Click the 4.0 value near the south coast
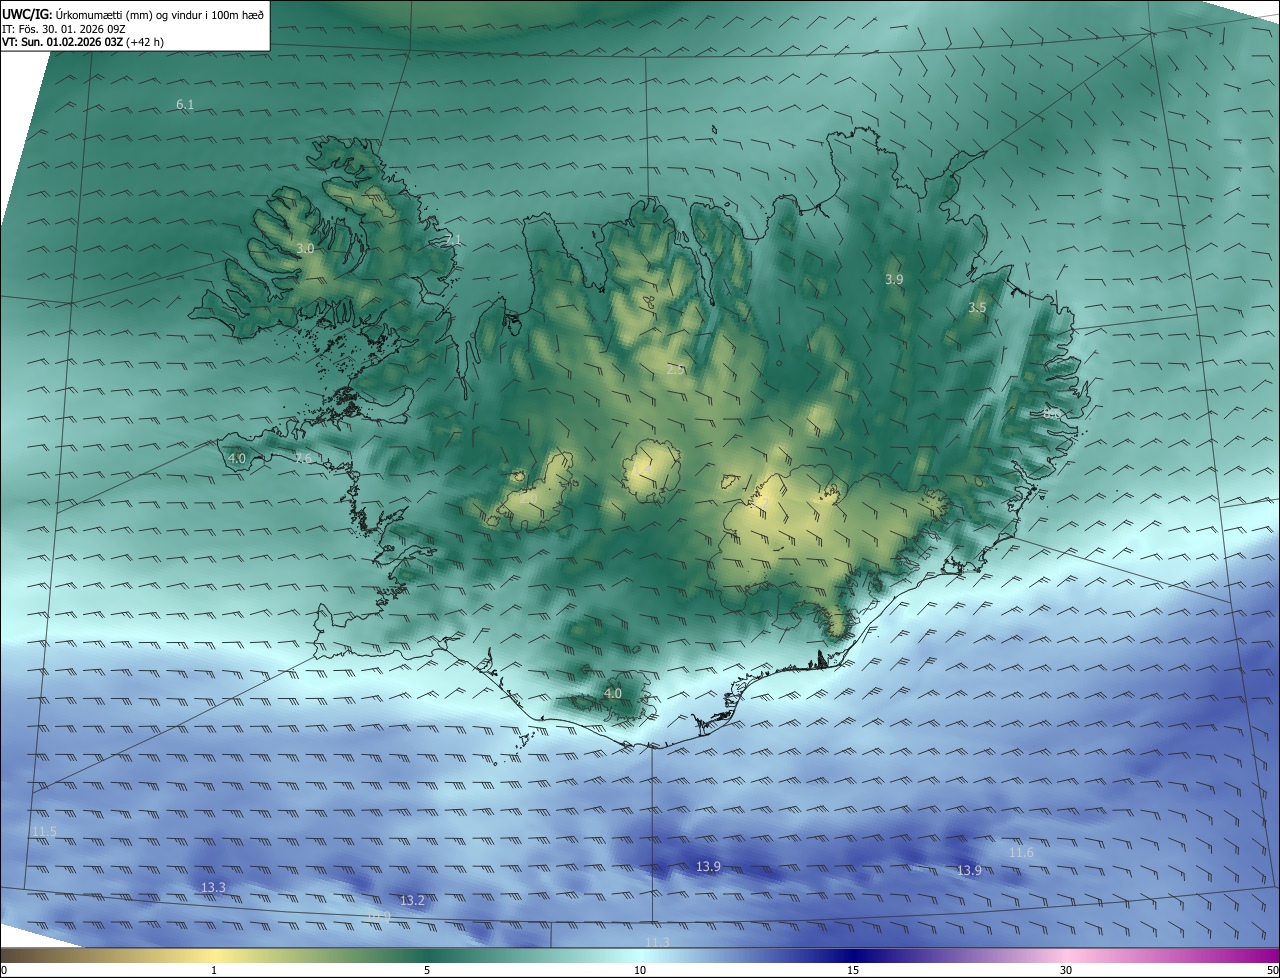1280x978 pixels. tap(613, 693)
